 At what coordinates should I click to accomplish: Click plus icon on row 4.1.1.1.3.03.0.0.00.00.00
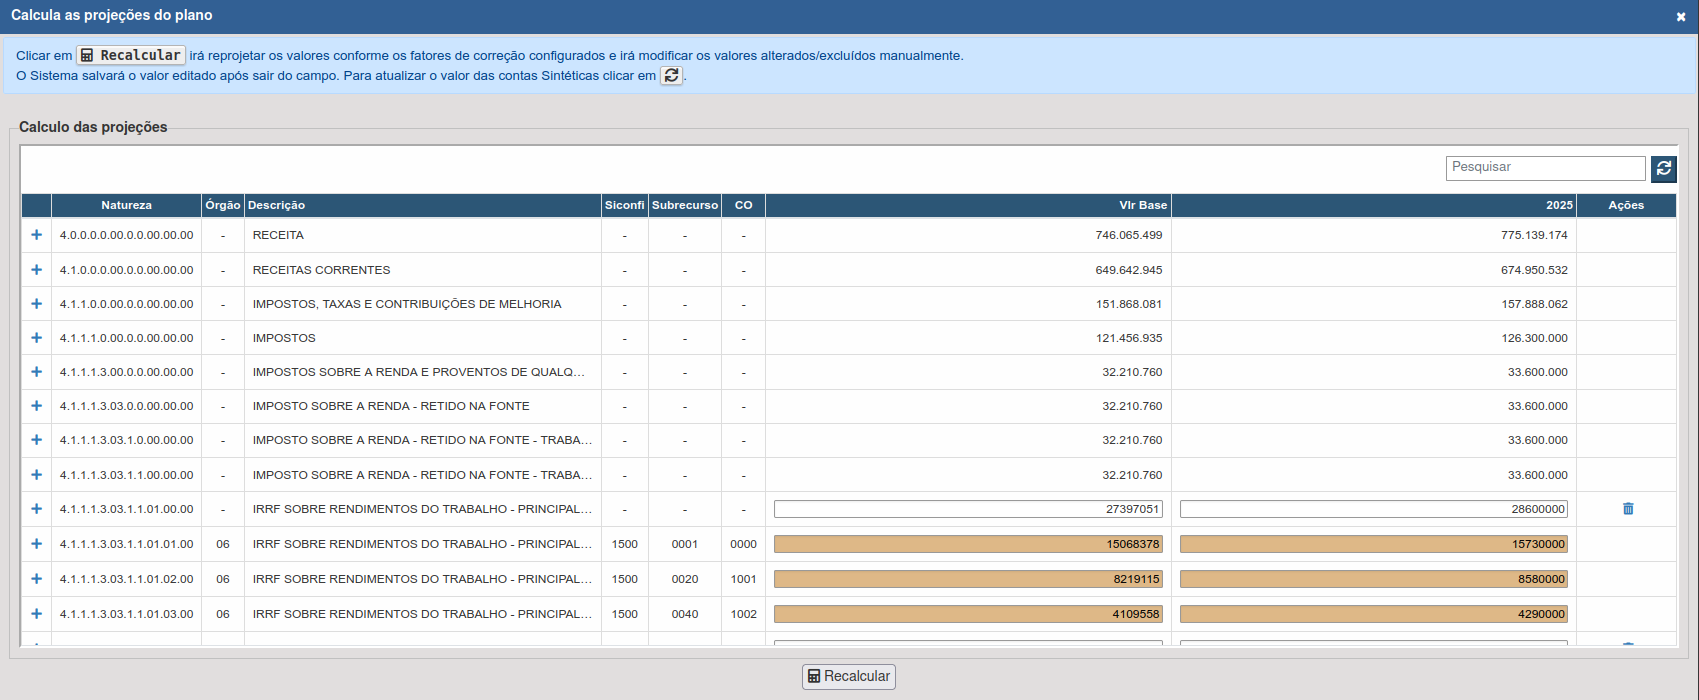(x=37, y=406)
